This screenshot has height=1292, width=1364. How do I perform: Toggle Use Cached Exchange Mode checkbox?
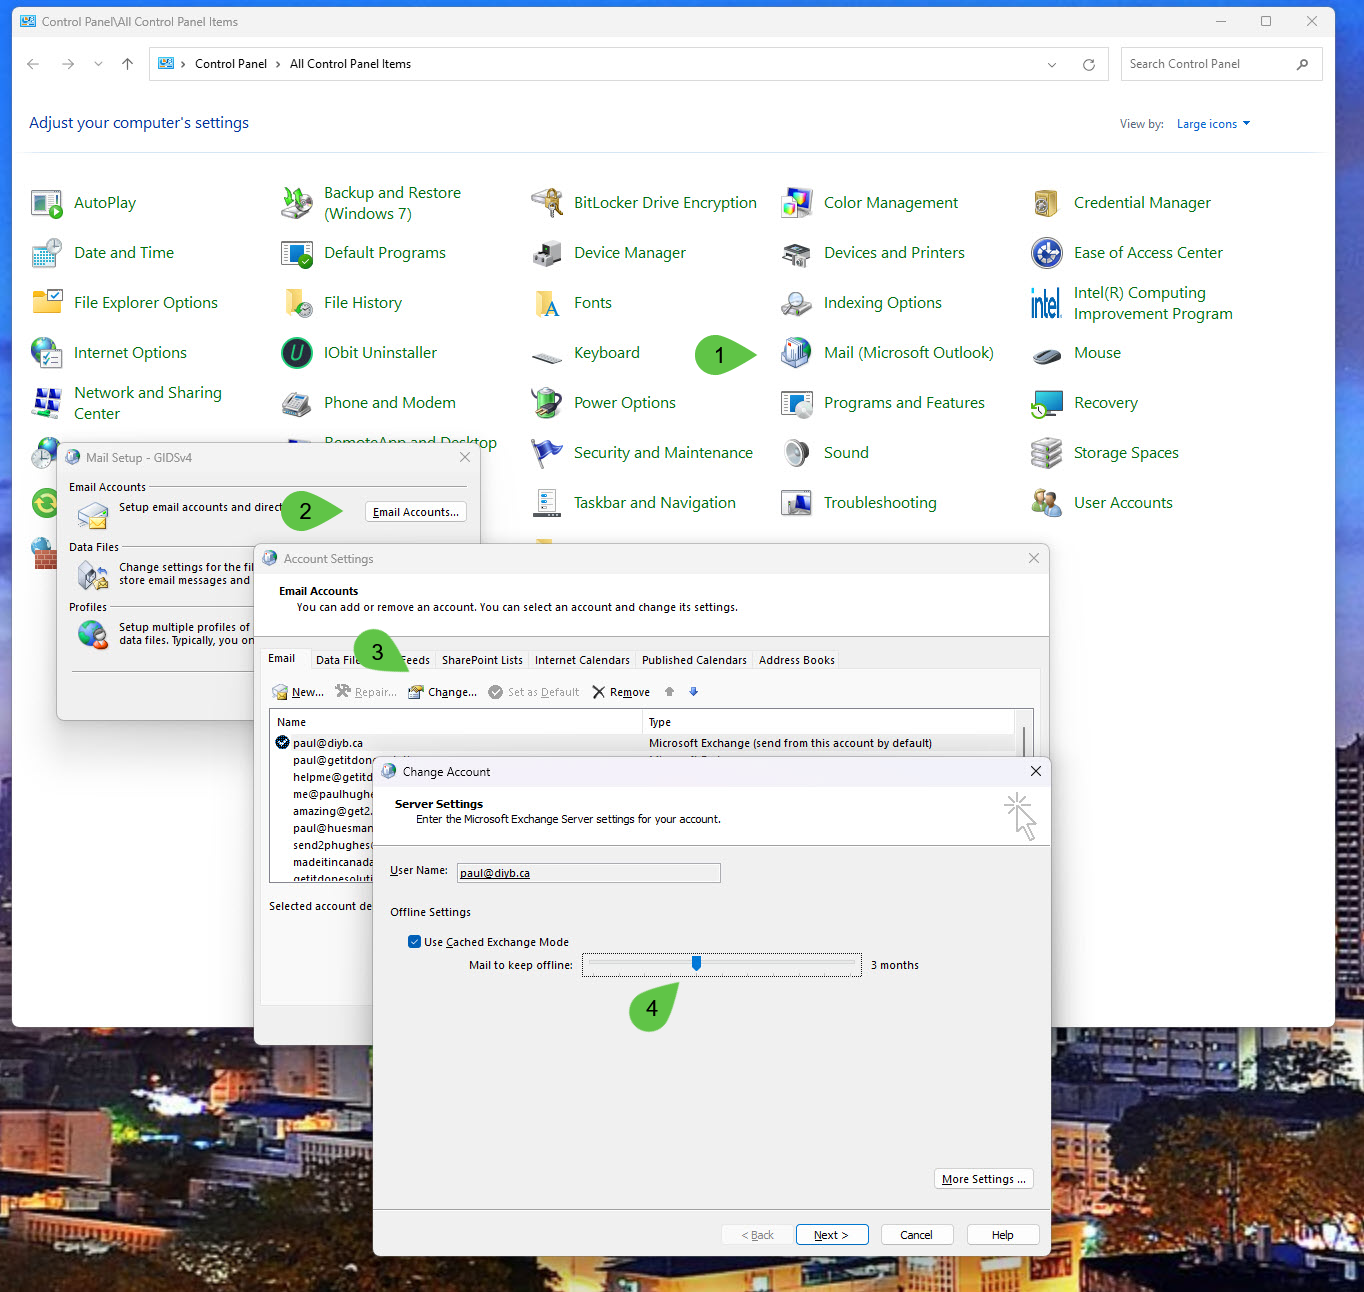[414, 942]
